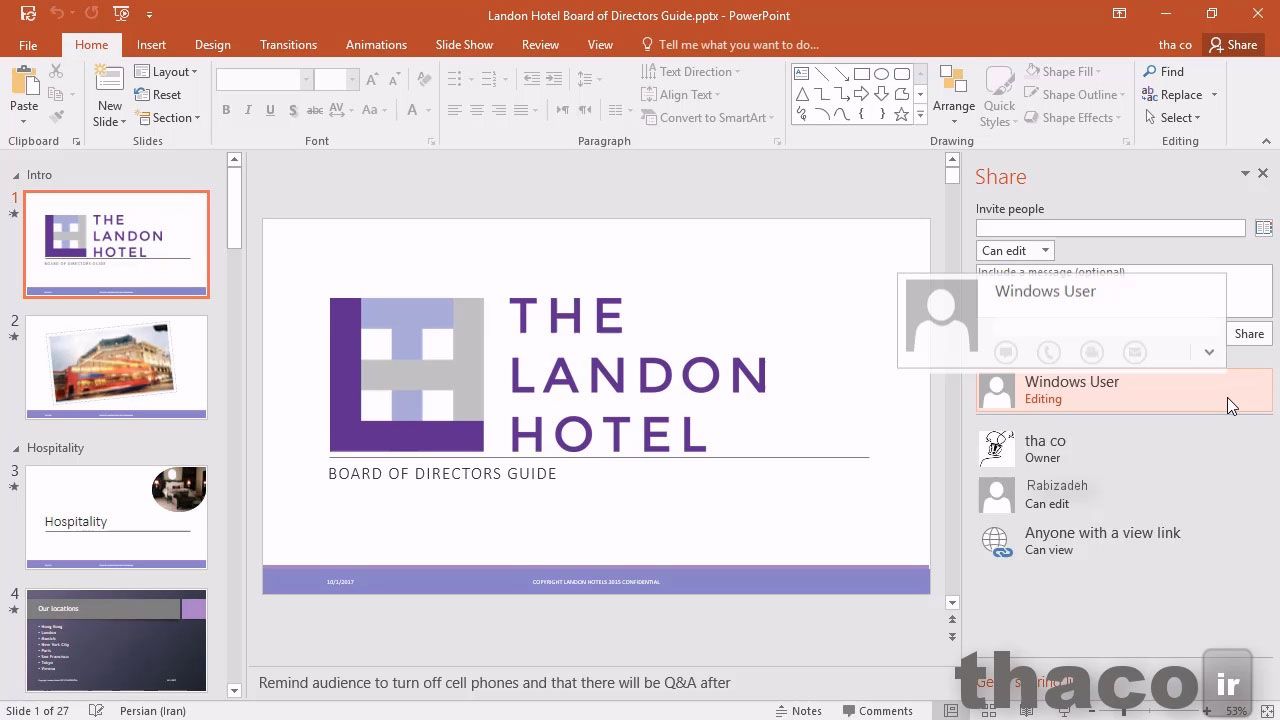The image size is (1280, 720).
Task: Open the Layout dropdown
Action: point(166,72)
